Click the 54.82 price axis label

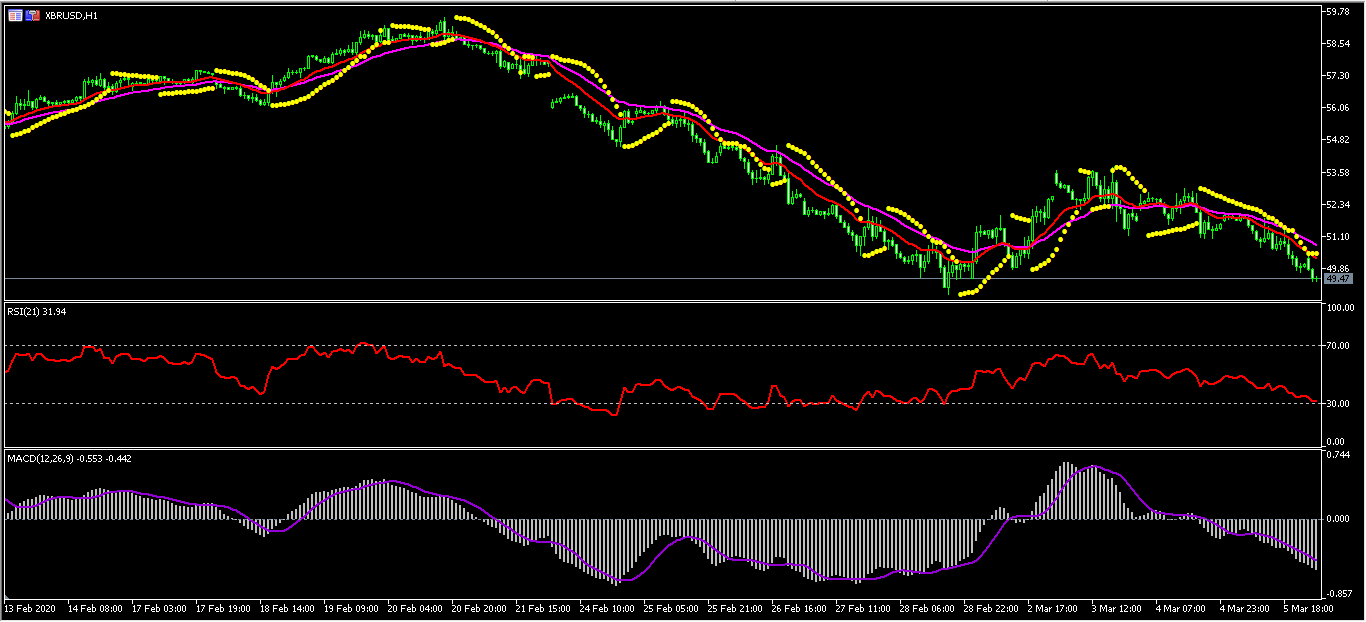[x=1338, y=140]
